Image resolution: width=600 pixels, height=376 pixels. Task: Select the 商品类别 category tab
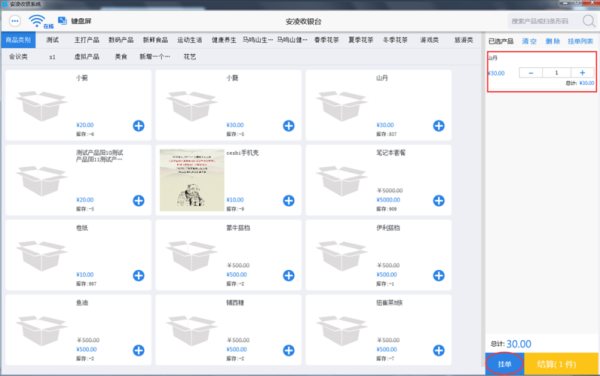click(18, 40)
